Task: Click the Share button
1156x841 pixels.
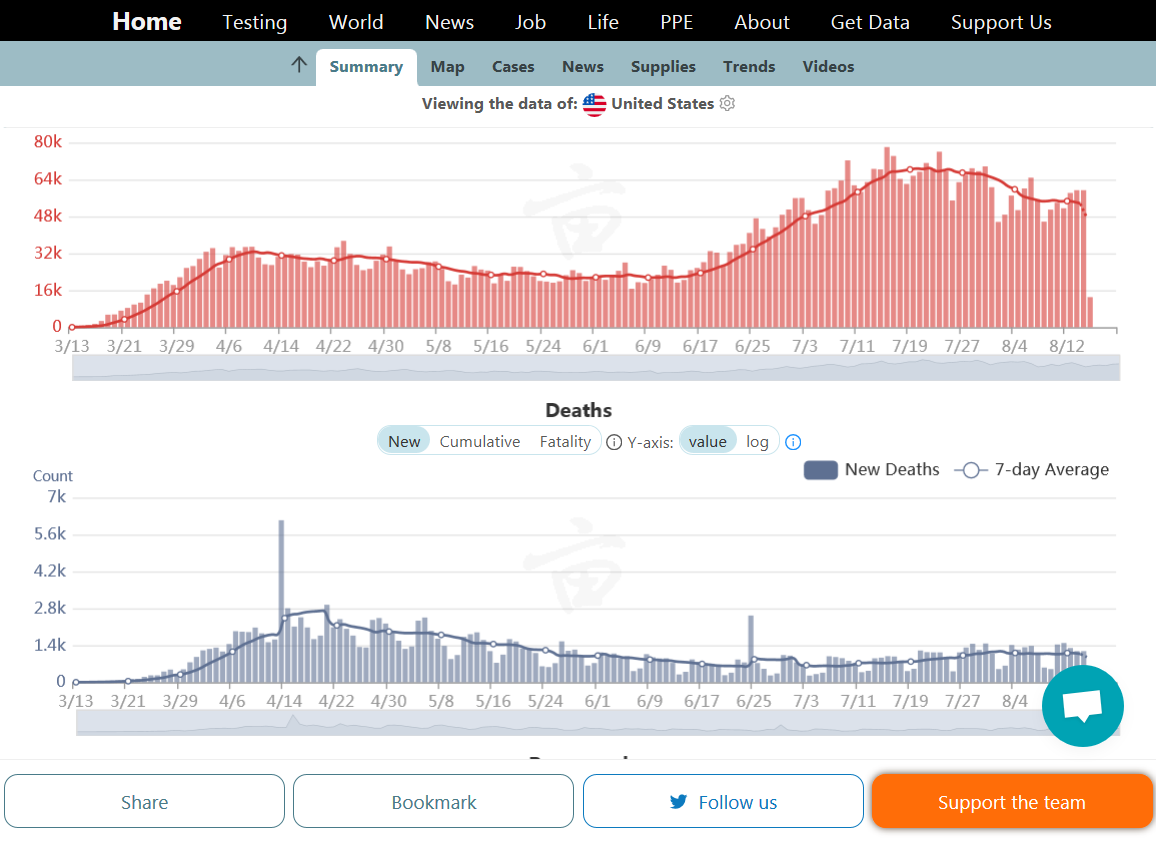Action: (145, 802)
